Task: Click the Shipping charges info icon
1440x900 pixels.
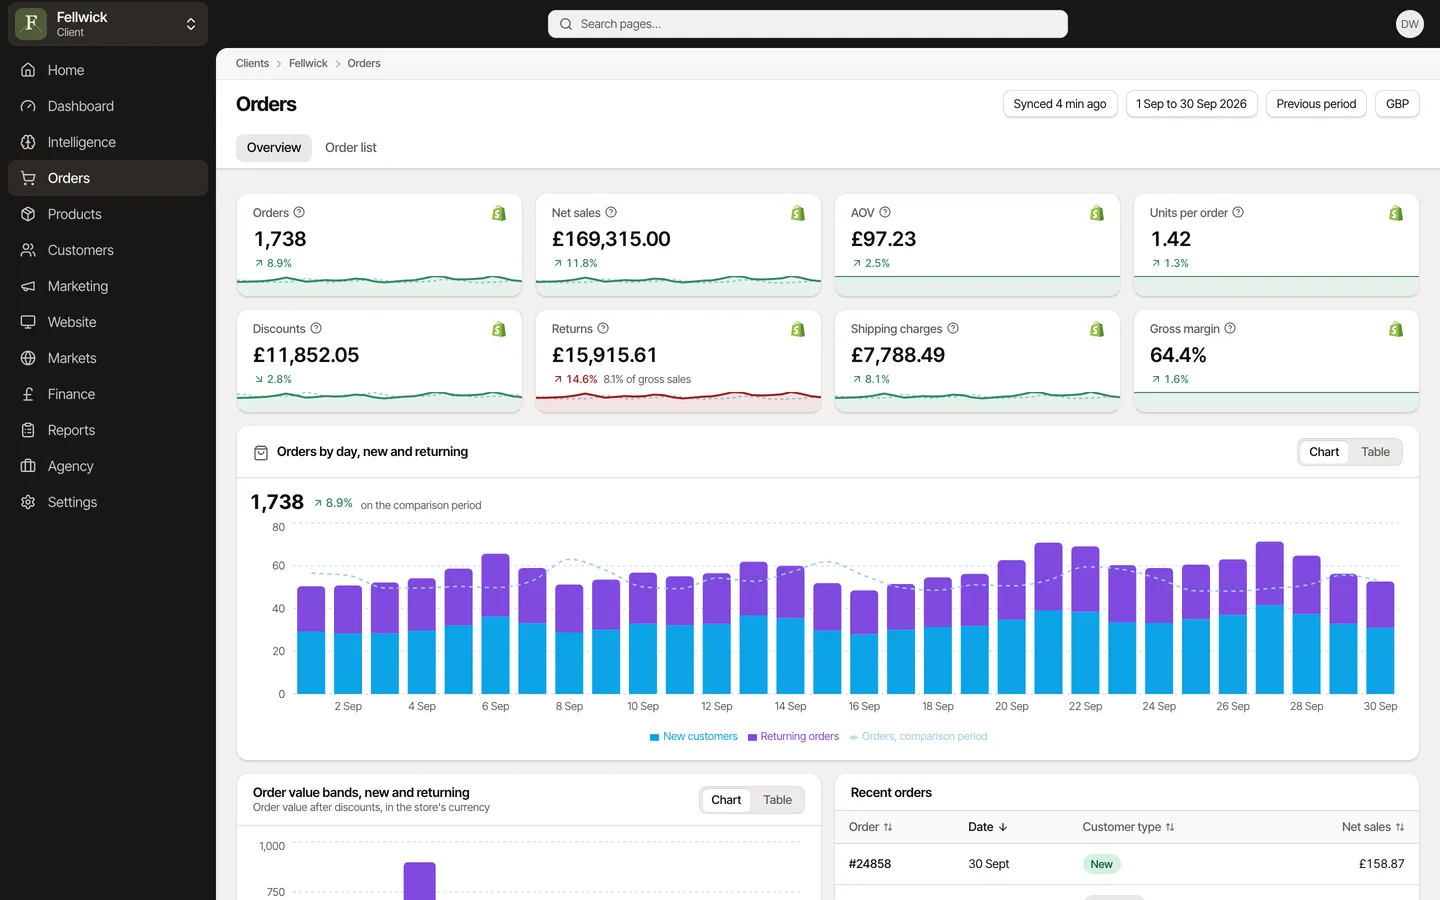Action: [x=953, y=328]
